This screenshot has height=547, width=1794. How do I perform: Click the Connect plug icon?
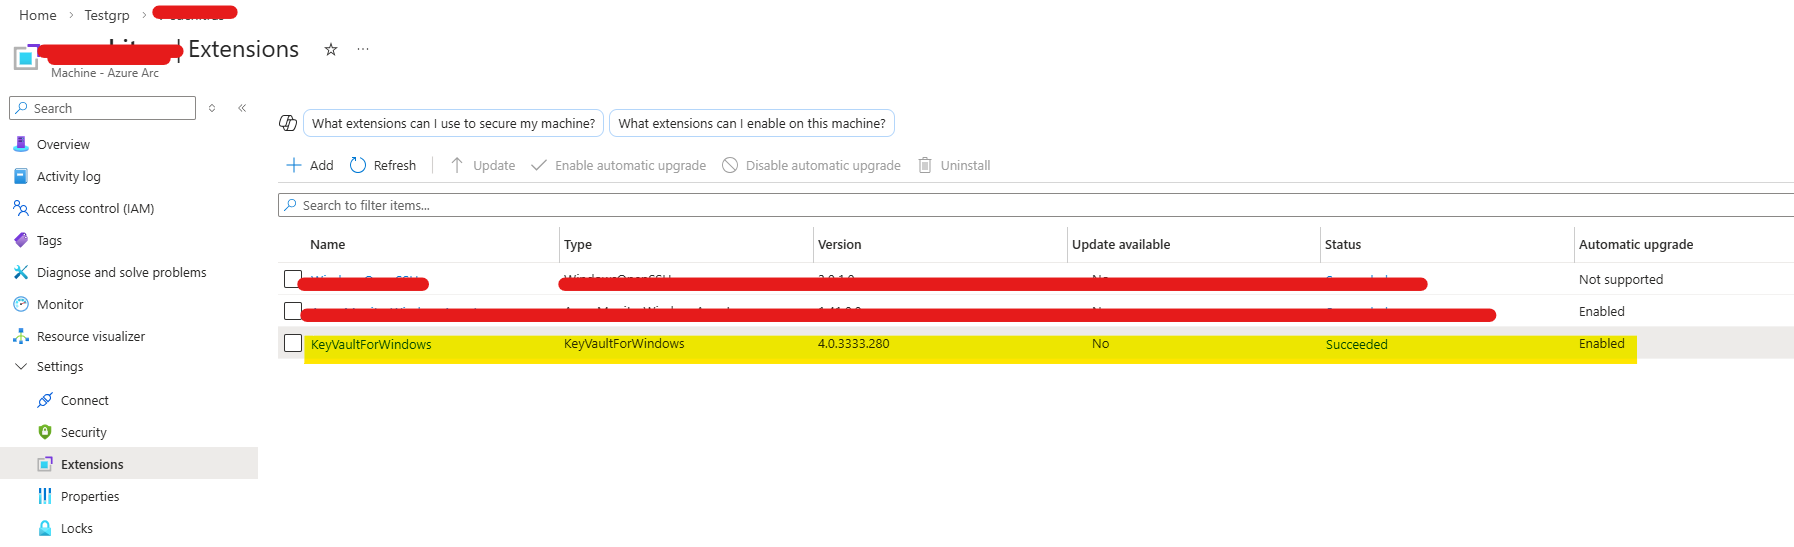[x=45, y=400]
